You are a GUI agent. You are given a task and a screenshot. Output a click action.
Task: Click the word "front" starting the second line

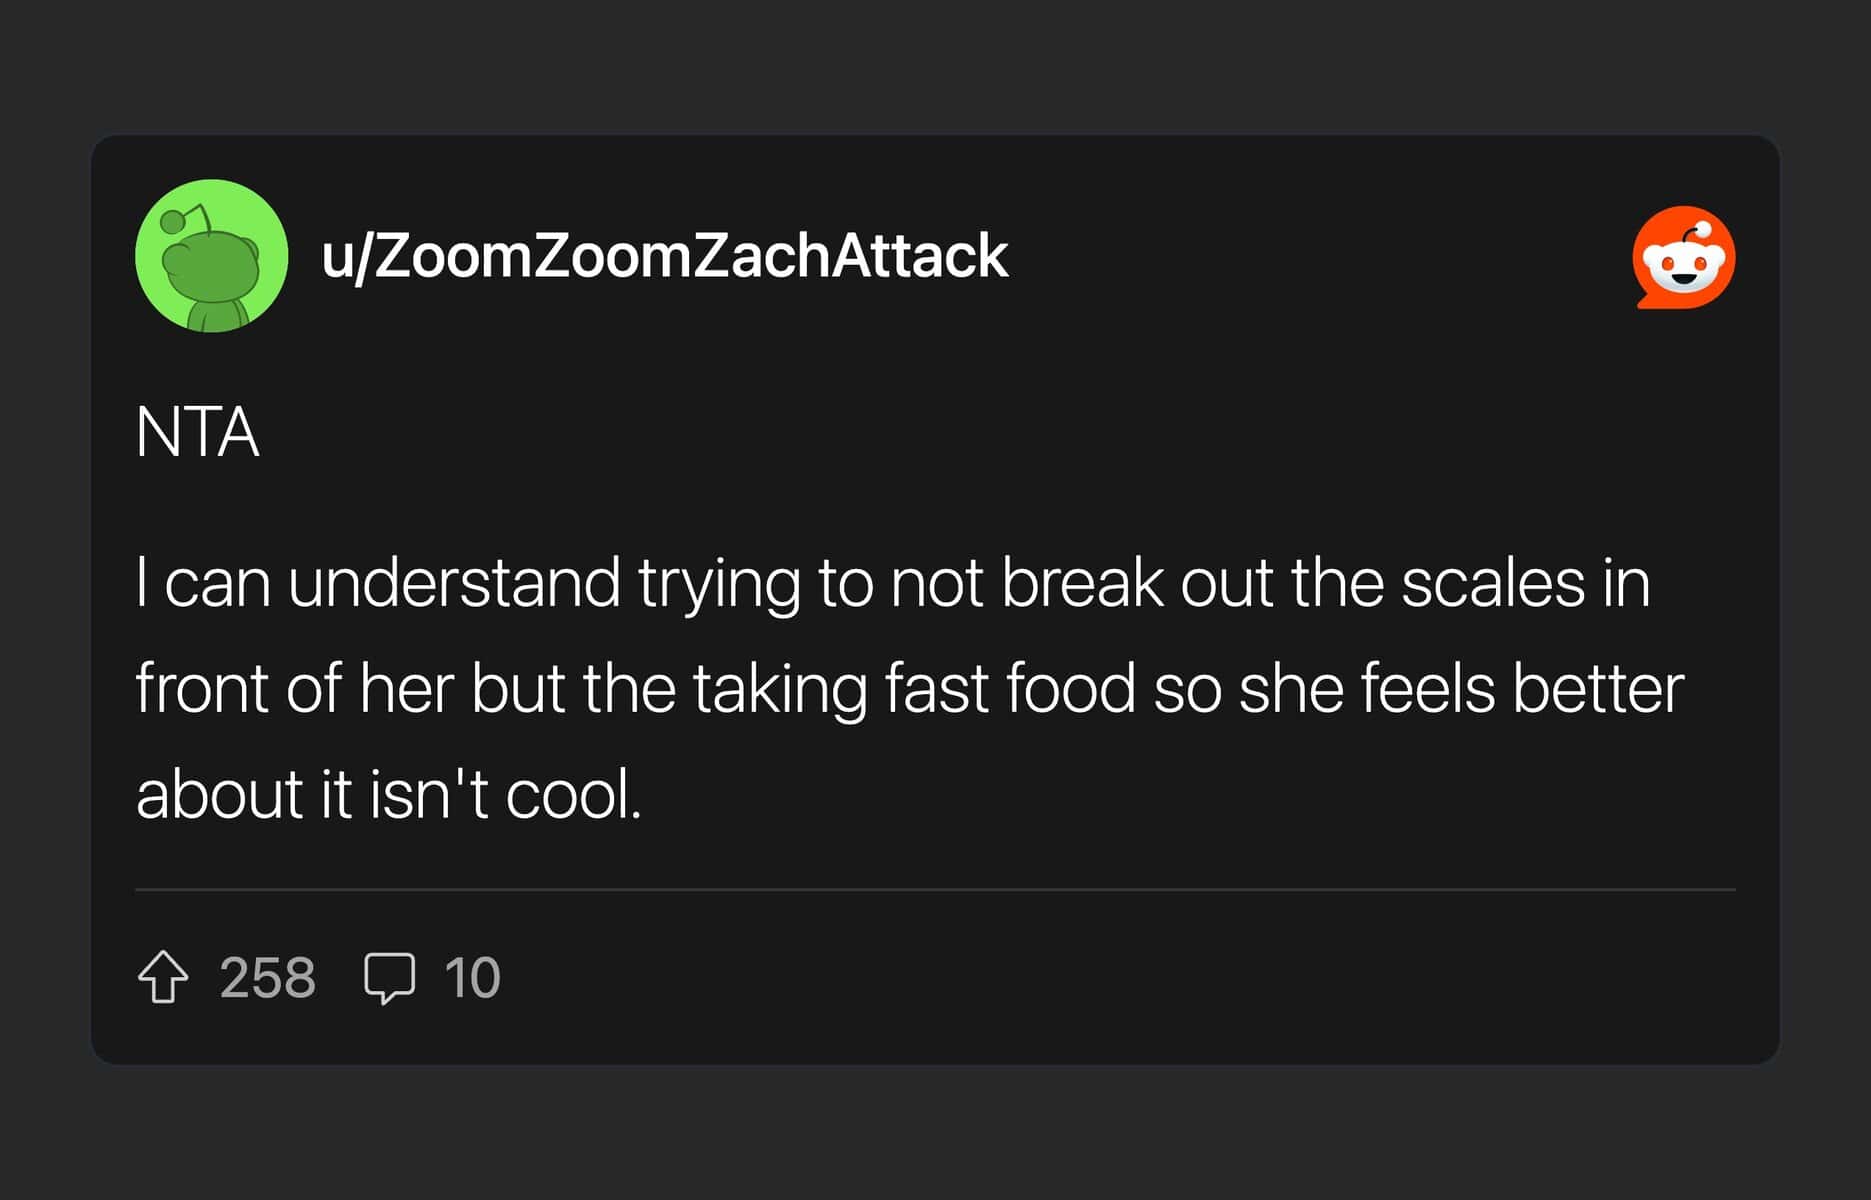(x=203, y=688)
